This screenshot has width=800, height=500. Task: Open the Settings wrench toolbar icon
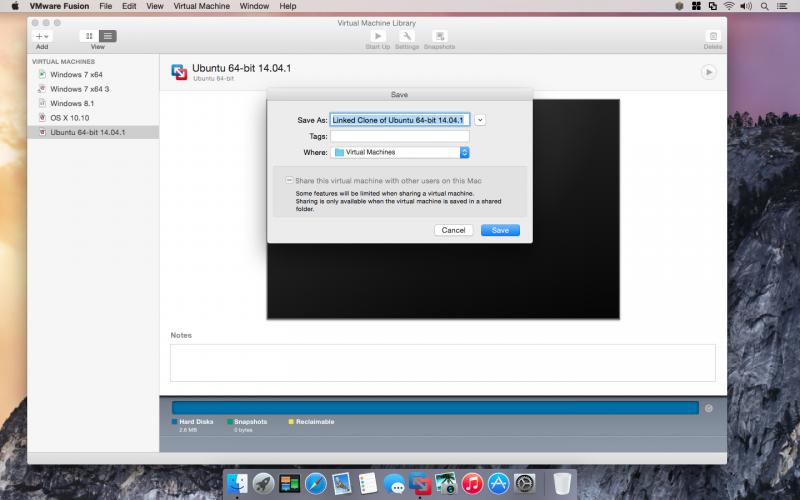407,36
